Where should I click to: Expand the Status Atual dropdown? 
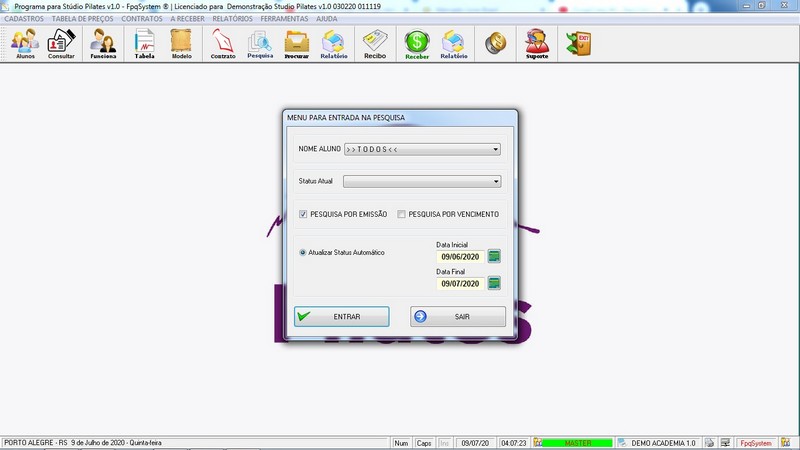pyautogui.click(x=495, y=182)
